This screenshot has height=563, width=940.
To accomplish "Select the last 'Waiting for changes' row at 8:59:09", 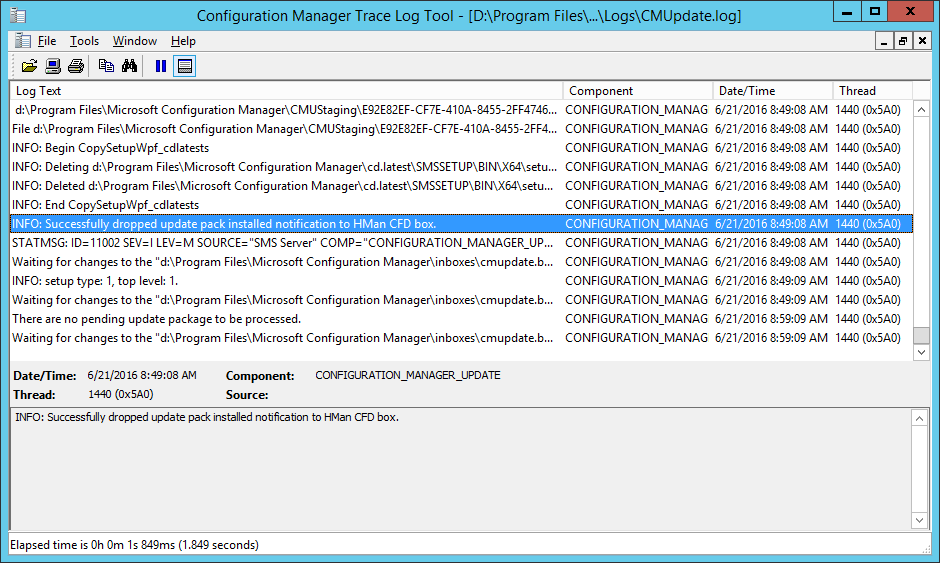I will [462, 338].
